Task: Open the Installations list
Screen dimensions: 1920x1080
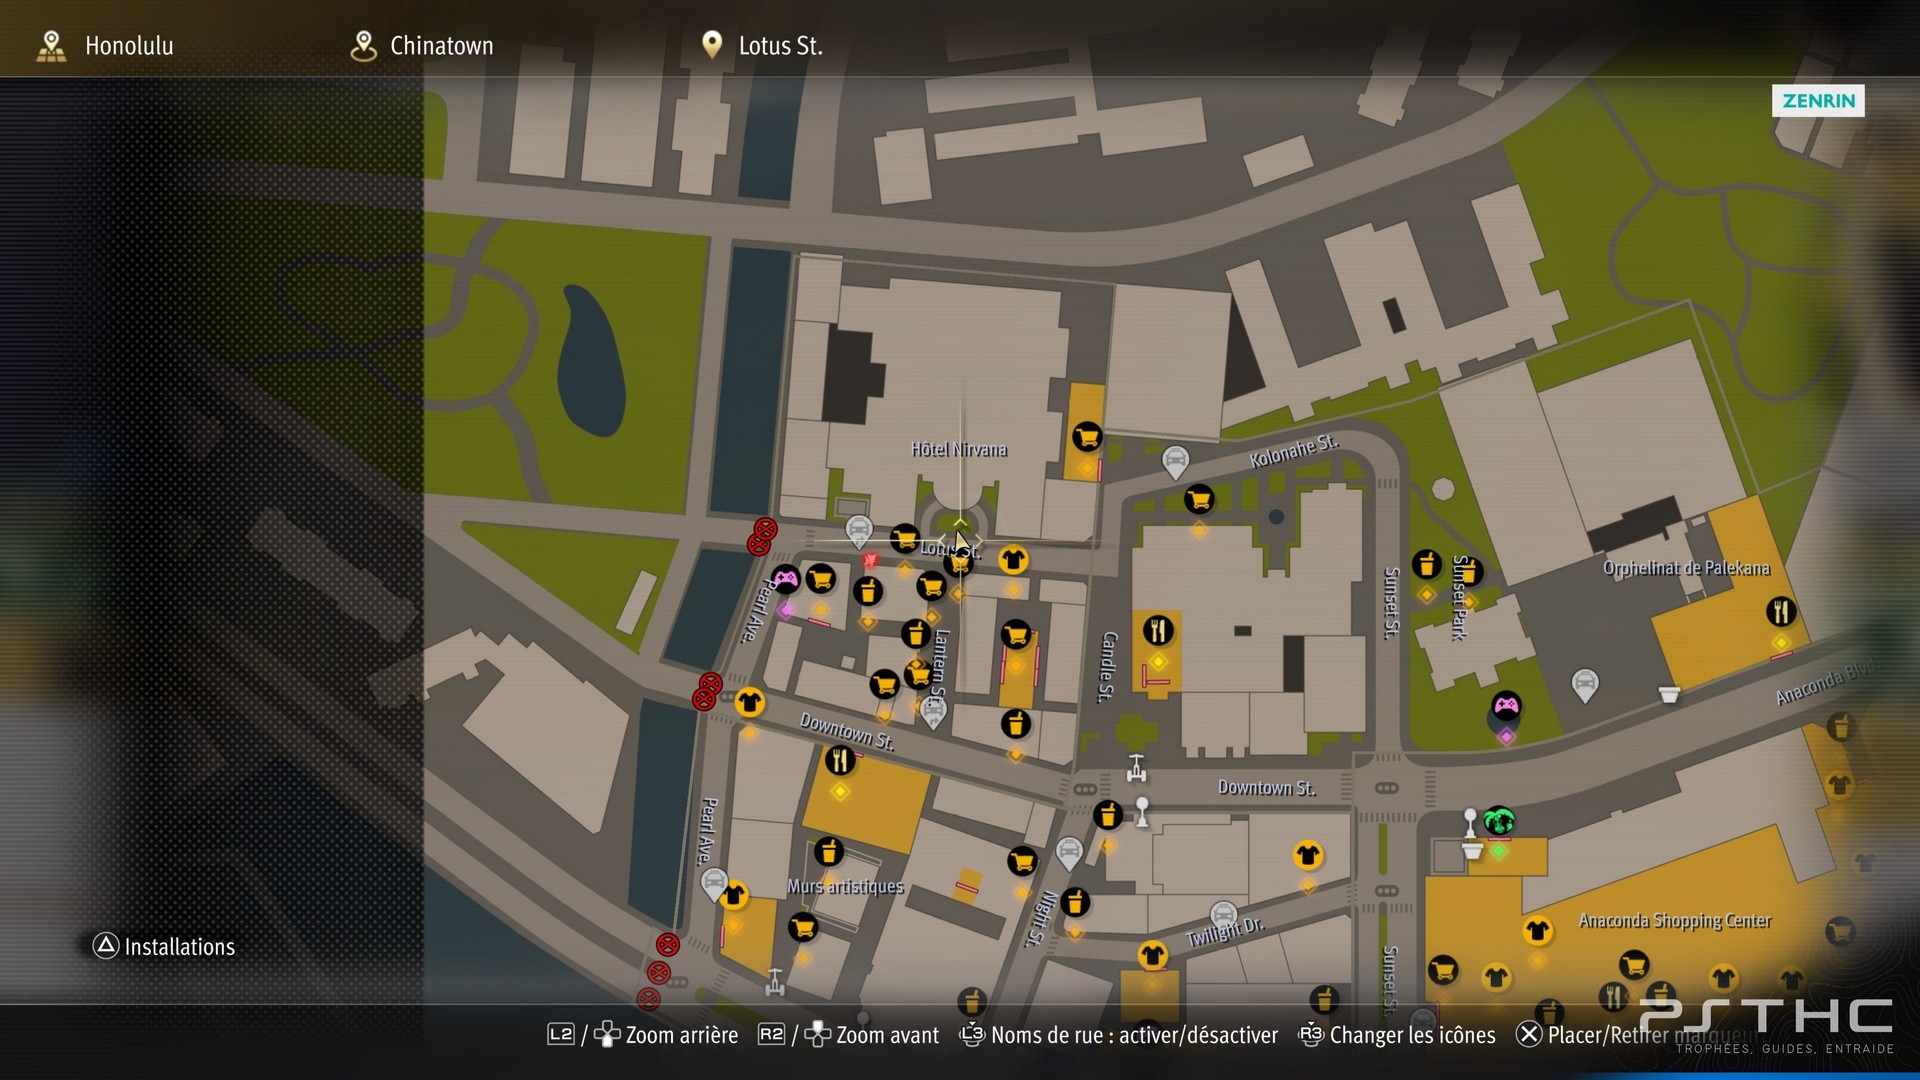Action: [164, 946]
